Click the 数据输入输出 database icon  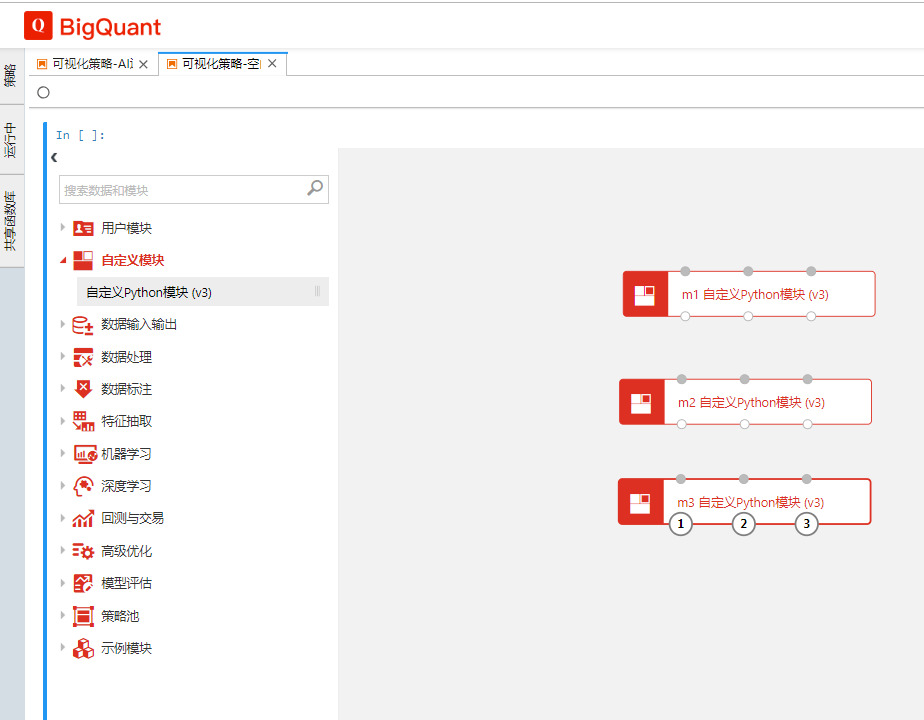click(83, 325)
